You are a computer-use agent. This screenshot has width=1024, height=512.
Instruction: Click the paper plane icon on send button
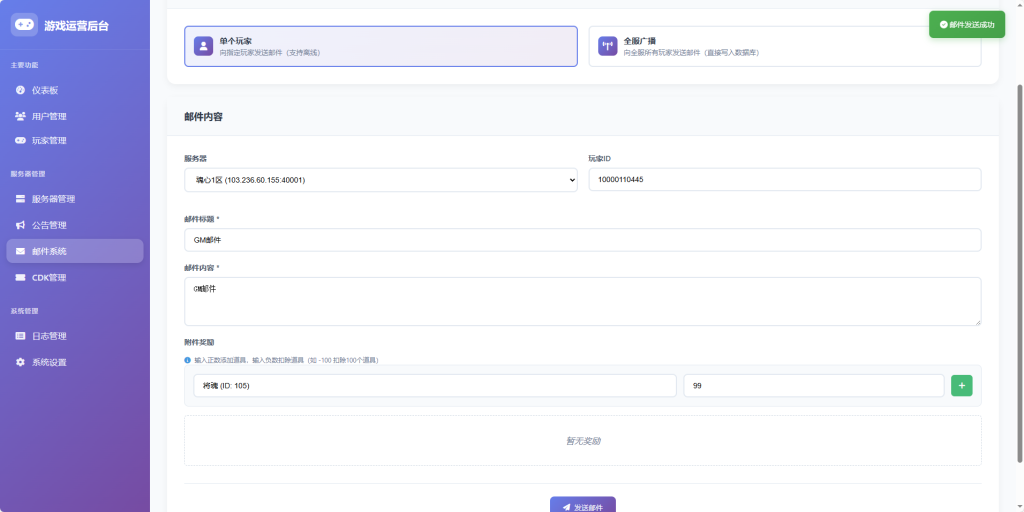click(566, 507)
